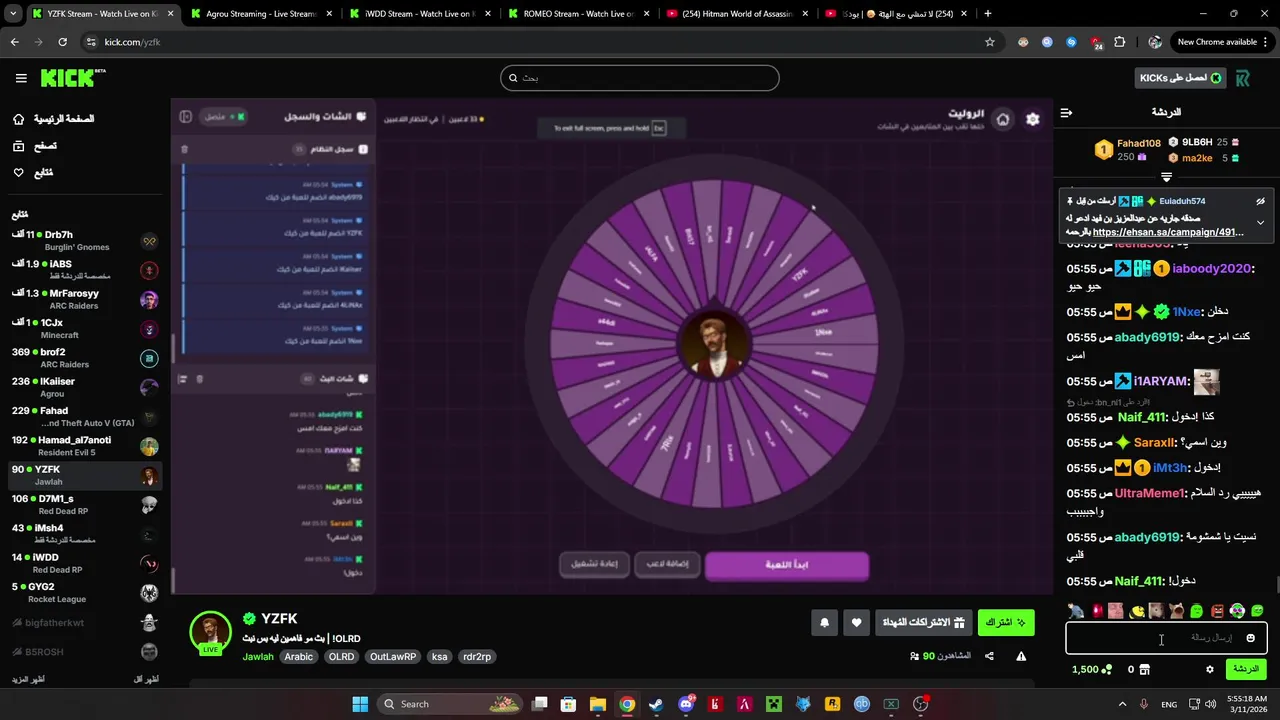This screenshot has height=720, width=1280.
Task: Click the Kick search field
Action: (640, 78)
